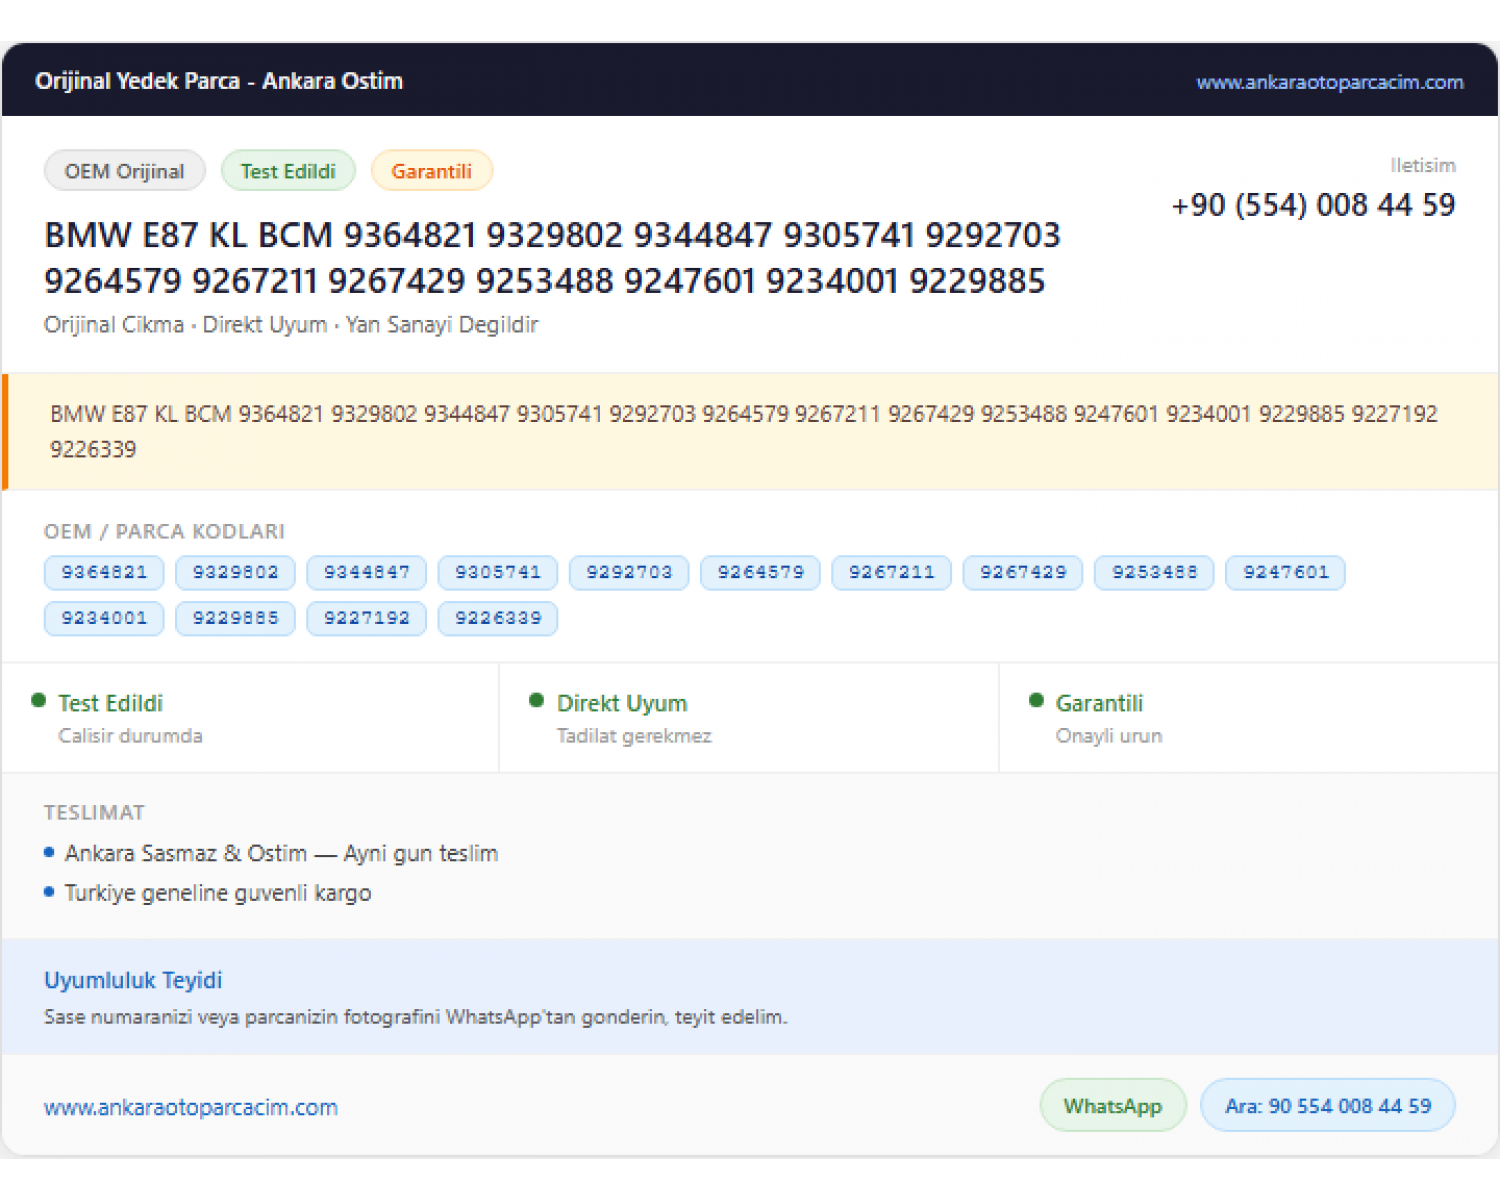Select the green Test Edildi badge
The width and height of the screenshot is (1500, 1200).
coord(288,171)
